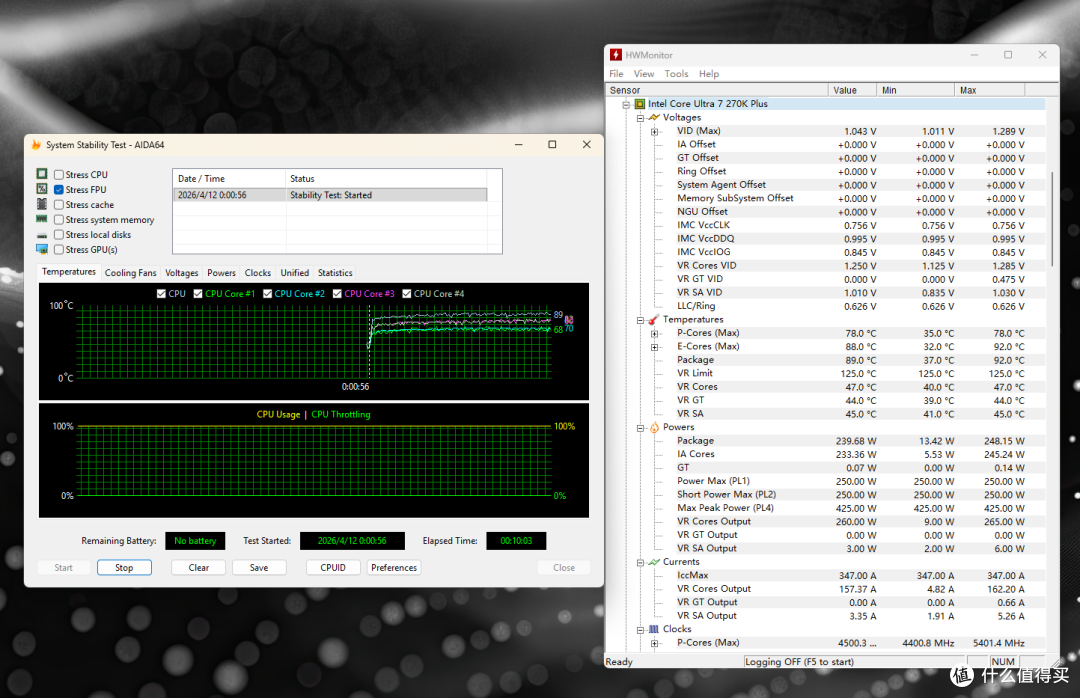Enable the Stress CPU checkbox
Screen dimensions: 1080x698
[59, 174]
